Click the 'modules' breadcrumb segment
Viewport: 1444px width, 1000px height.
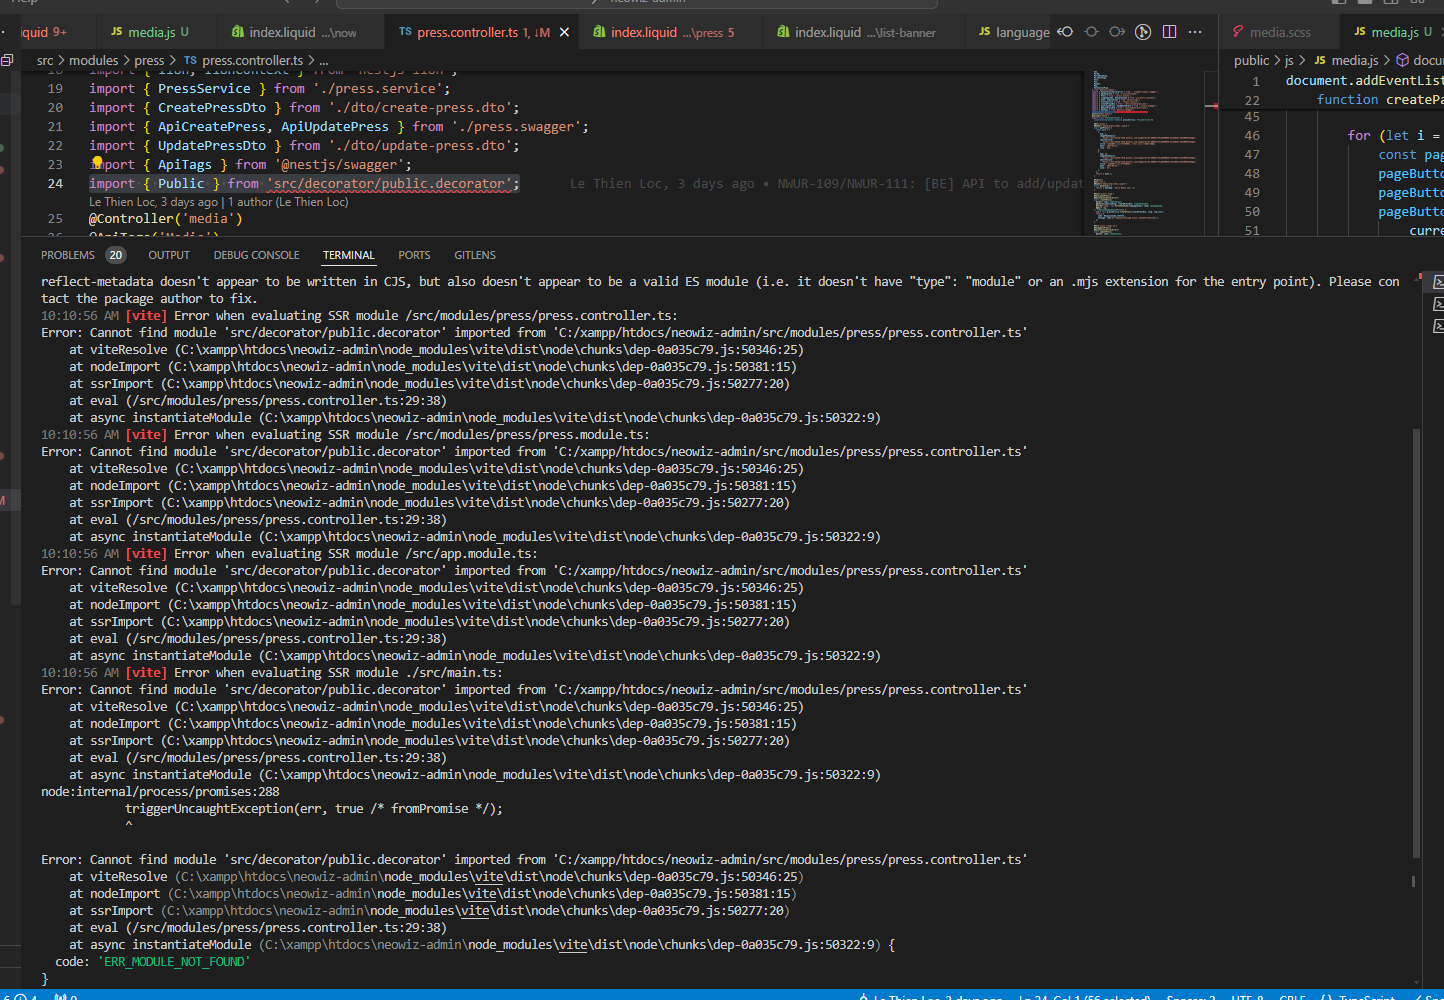tap(93, 60)
